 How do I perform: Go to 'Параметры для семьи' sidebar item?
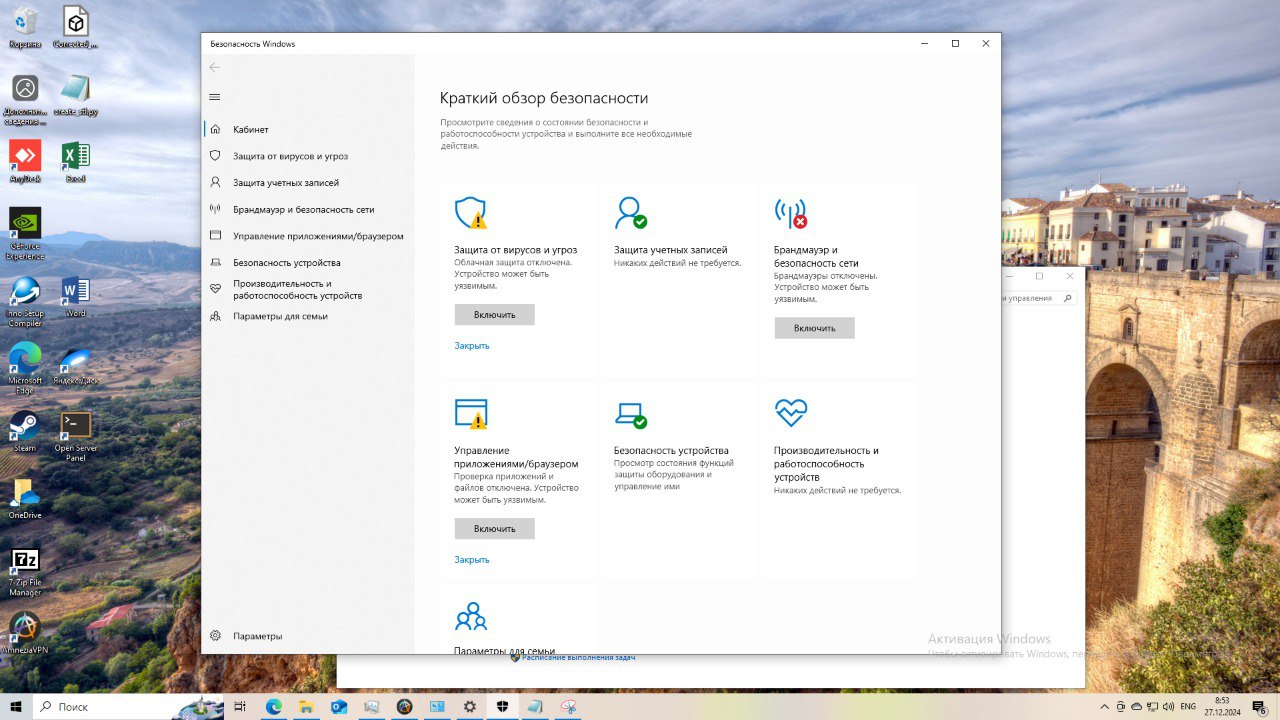(280, 316)
